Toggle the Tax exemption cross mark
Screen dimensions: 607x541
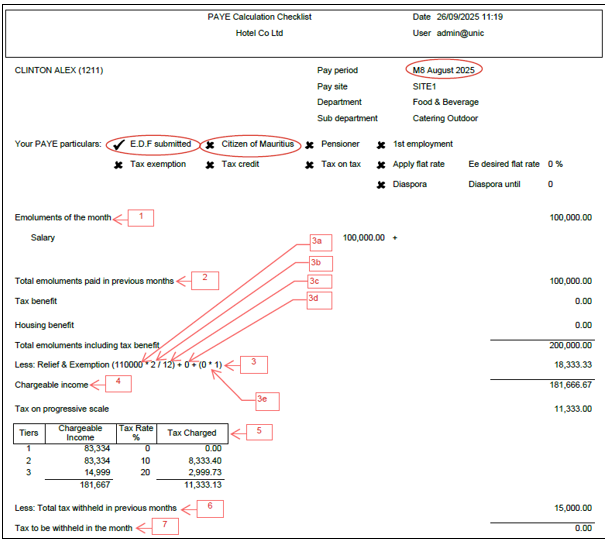coord(120,165)
